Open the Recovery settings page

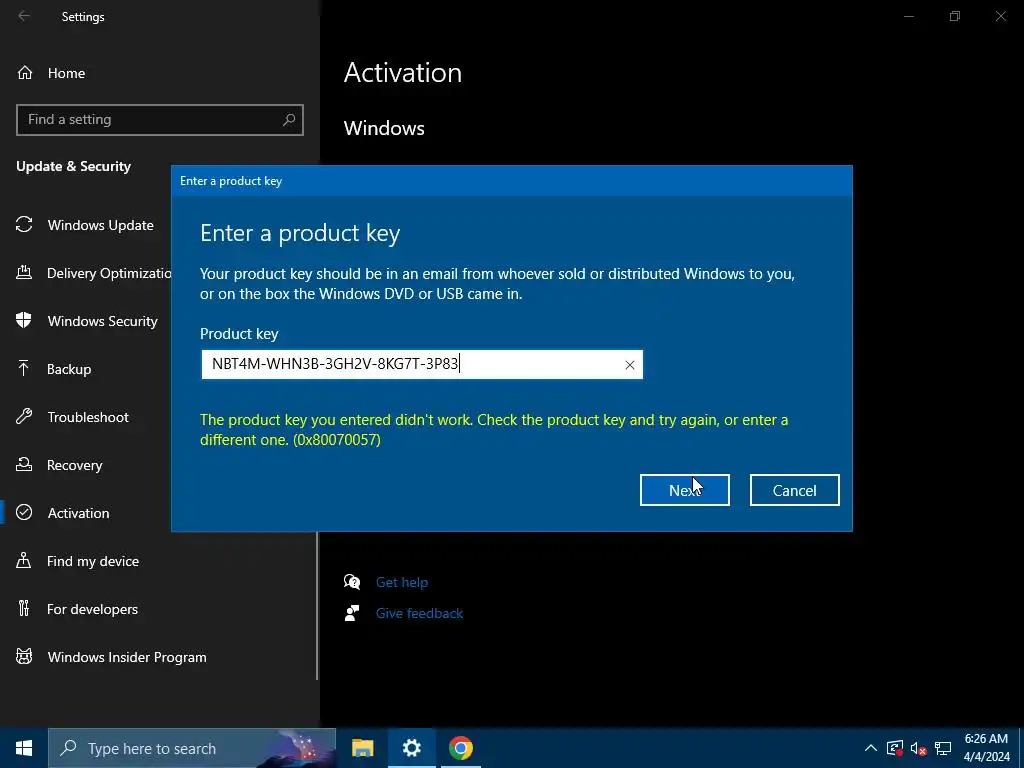pos(74,465)
